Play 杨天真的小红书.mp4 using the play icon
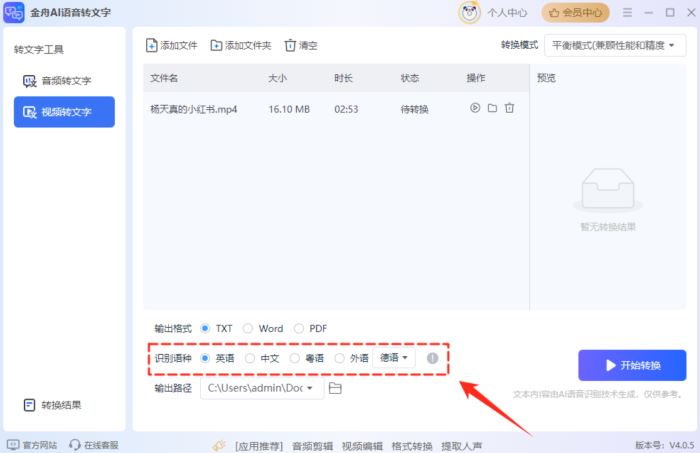The width and height of the screenshot is (700, 453). (x=475, y=108)
